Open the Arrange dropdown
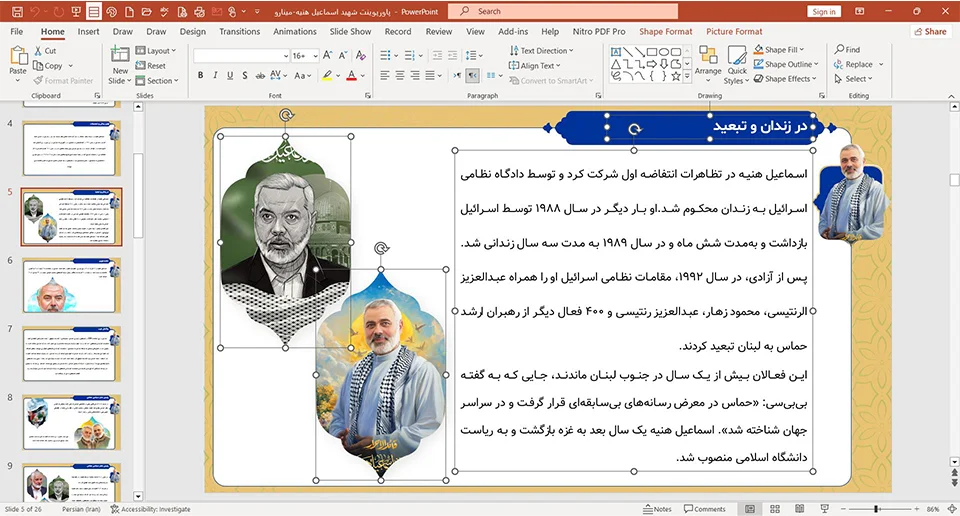 click(x=708, y=65)
